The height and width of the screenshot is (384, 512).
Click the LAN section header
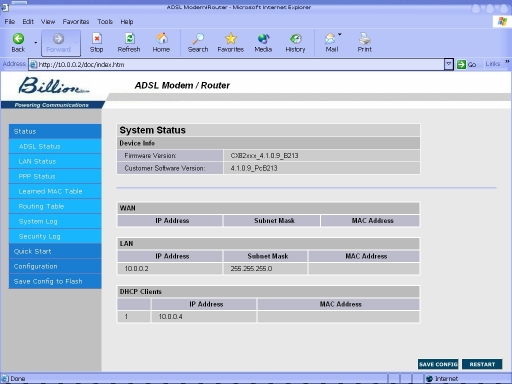(x=126, y=244)
